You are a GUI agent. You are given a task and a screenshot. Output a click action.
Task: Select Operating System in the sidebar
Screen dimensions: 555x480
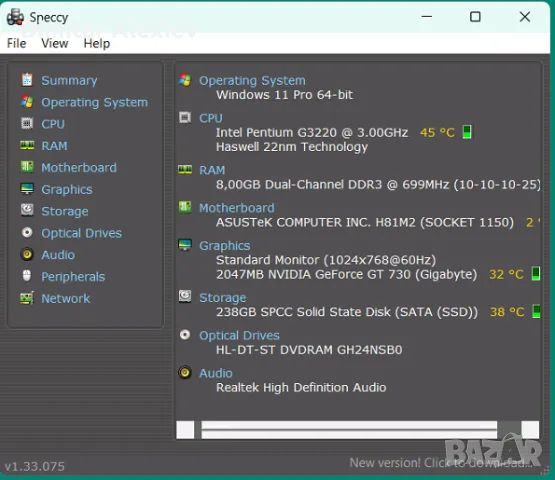click(x=94, y=102)
